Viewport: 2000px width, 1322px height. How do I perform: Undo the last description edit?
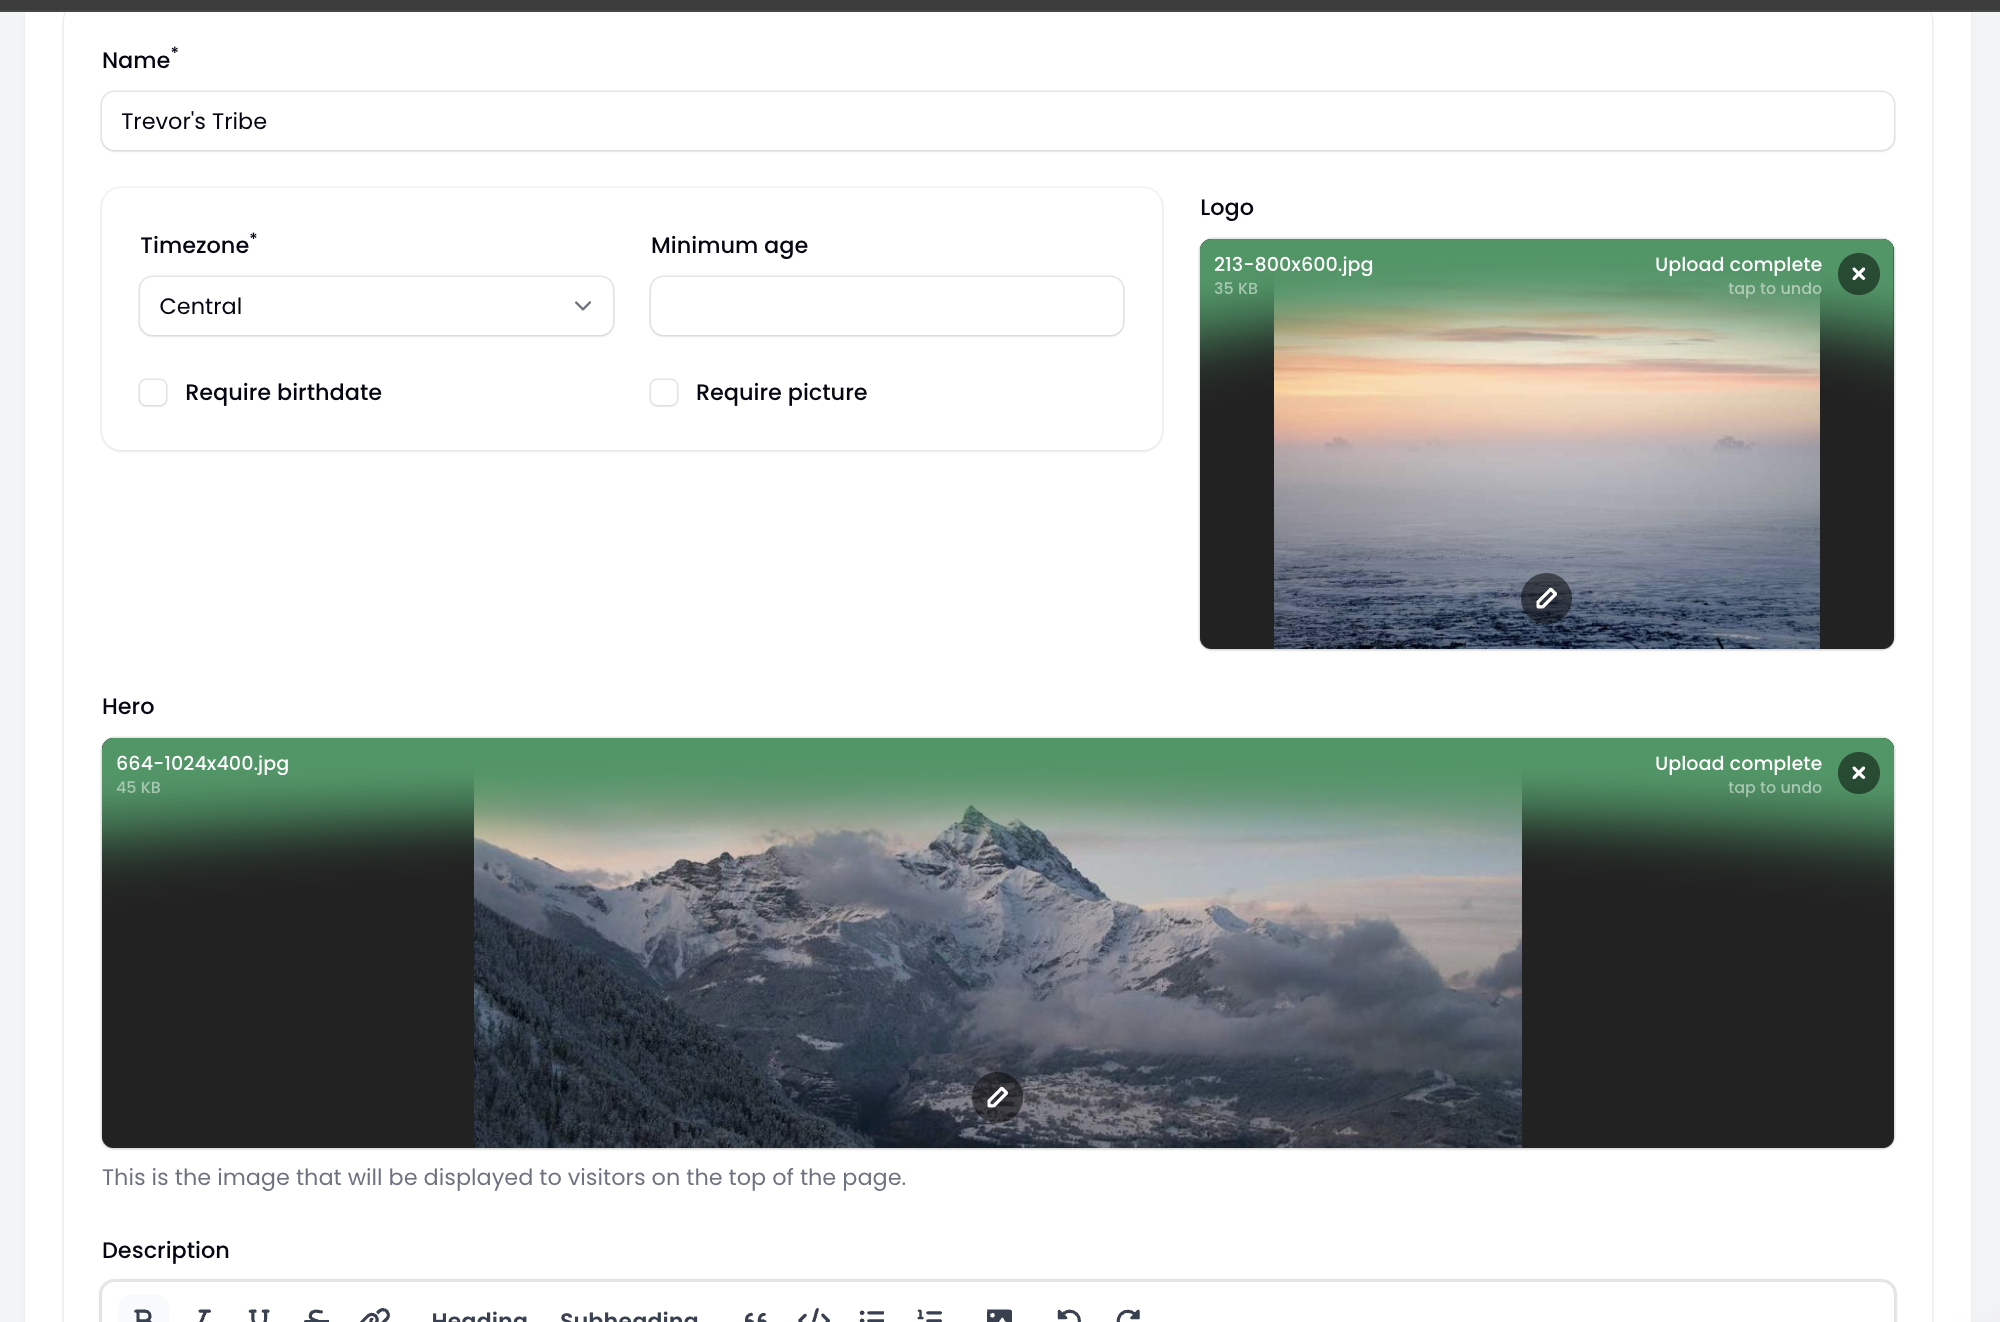[1069, 1314]
